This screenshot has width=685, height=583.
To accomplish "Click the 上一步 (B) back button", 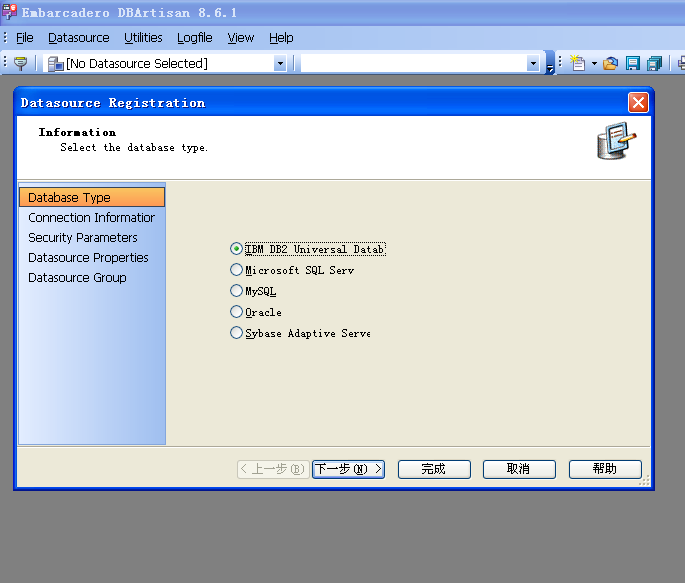I will click(x=273, y=469).
